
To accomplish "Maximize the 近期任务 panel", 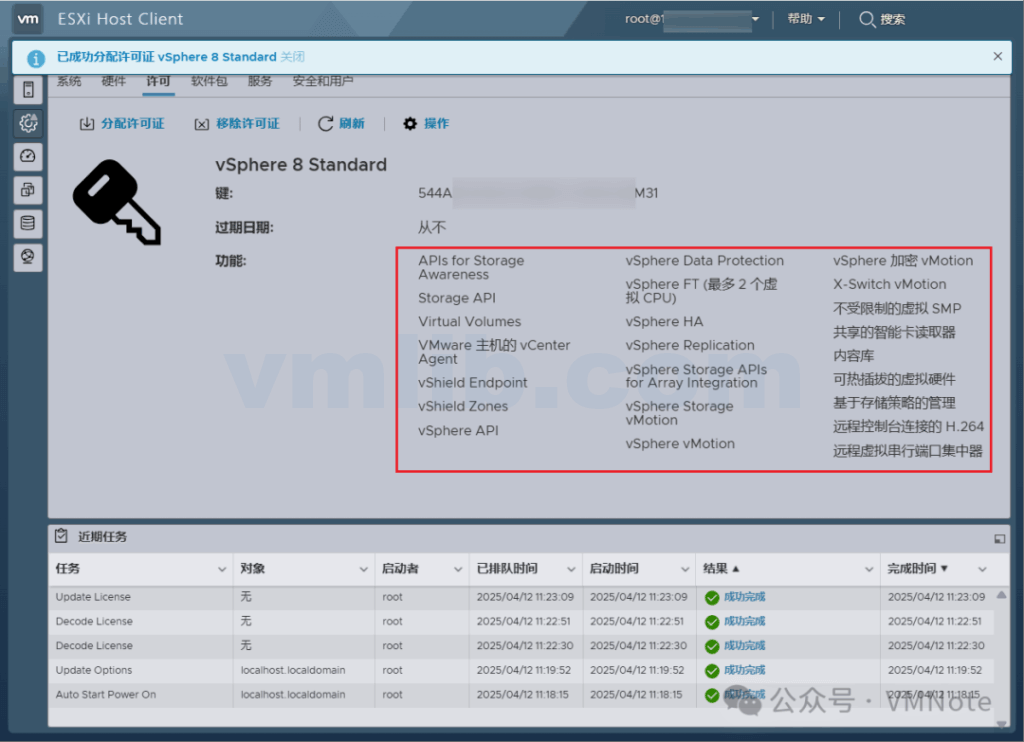I will 999,538.
